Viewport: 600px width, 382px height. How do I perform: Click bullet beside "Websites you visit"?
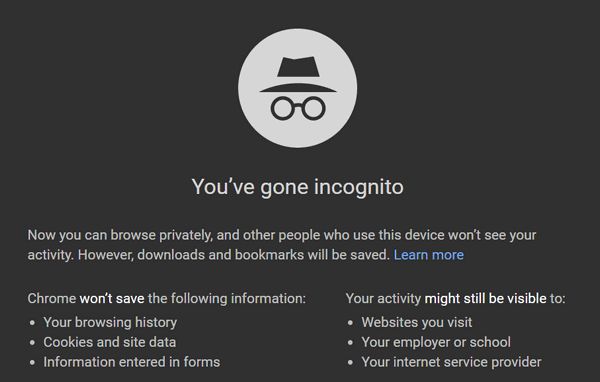[351, 323]
